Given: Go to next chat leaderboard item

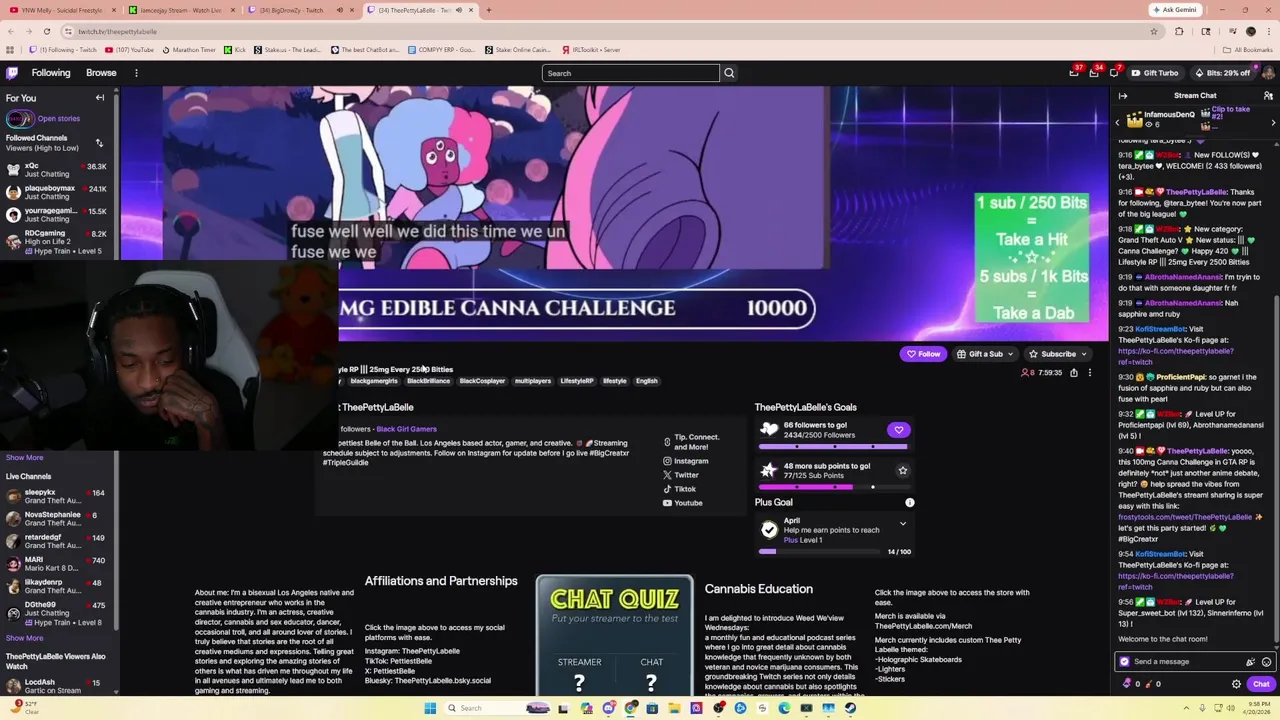Looking at the screenshot, I should (x=1273, y=123).
